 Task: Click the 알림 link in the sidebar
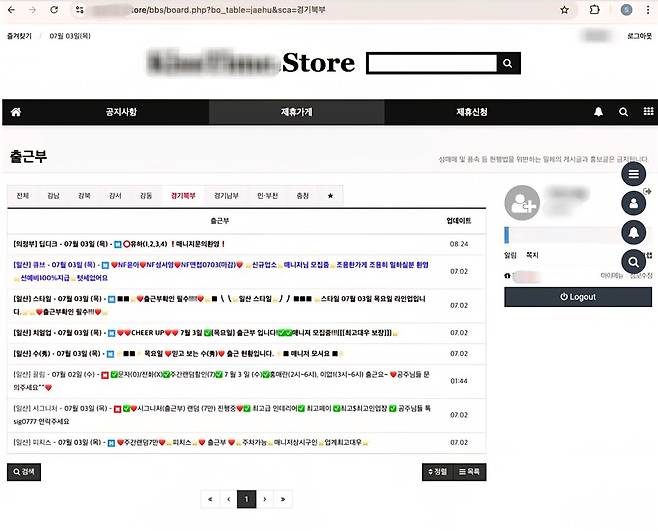[x=510, y=255]
